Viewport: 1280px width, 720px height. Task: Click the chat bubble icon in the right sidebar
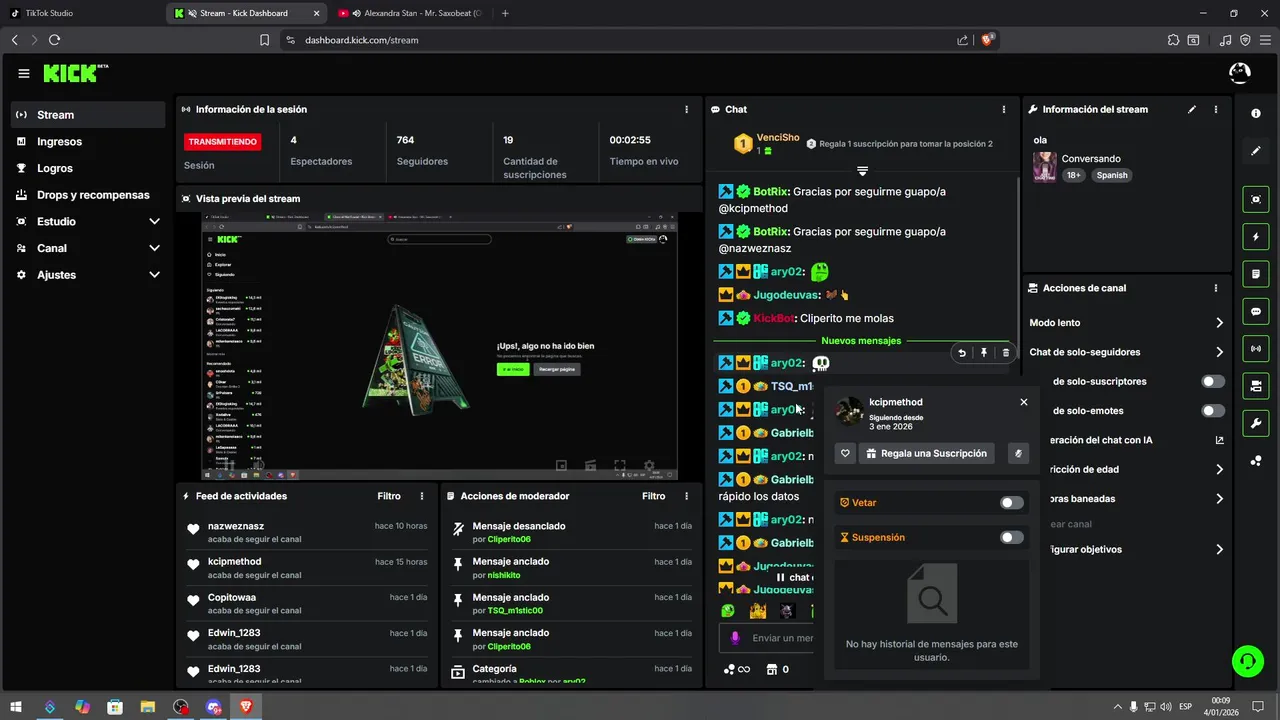(1256, 311)
